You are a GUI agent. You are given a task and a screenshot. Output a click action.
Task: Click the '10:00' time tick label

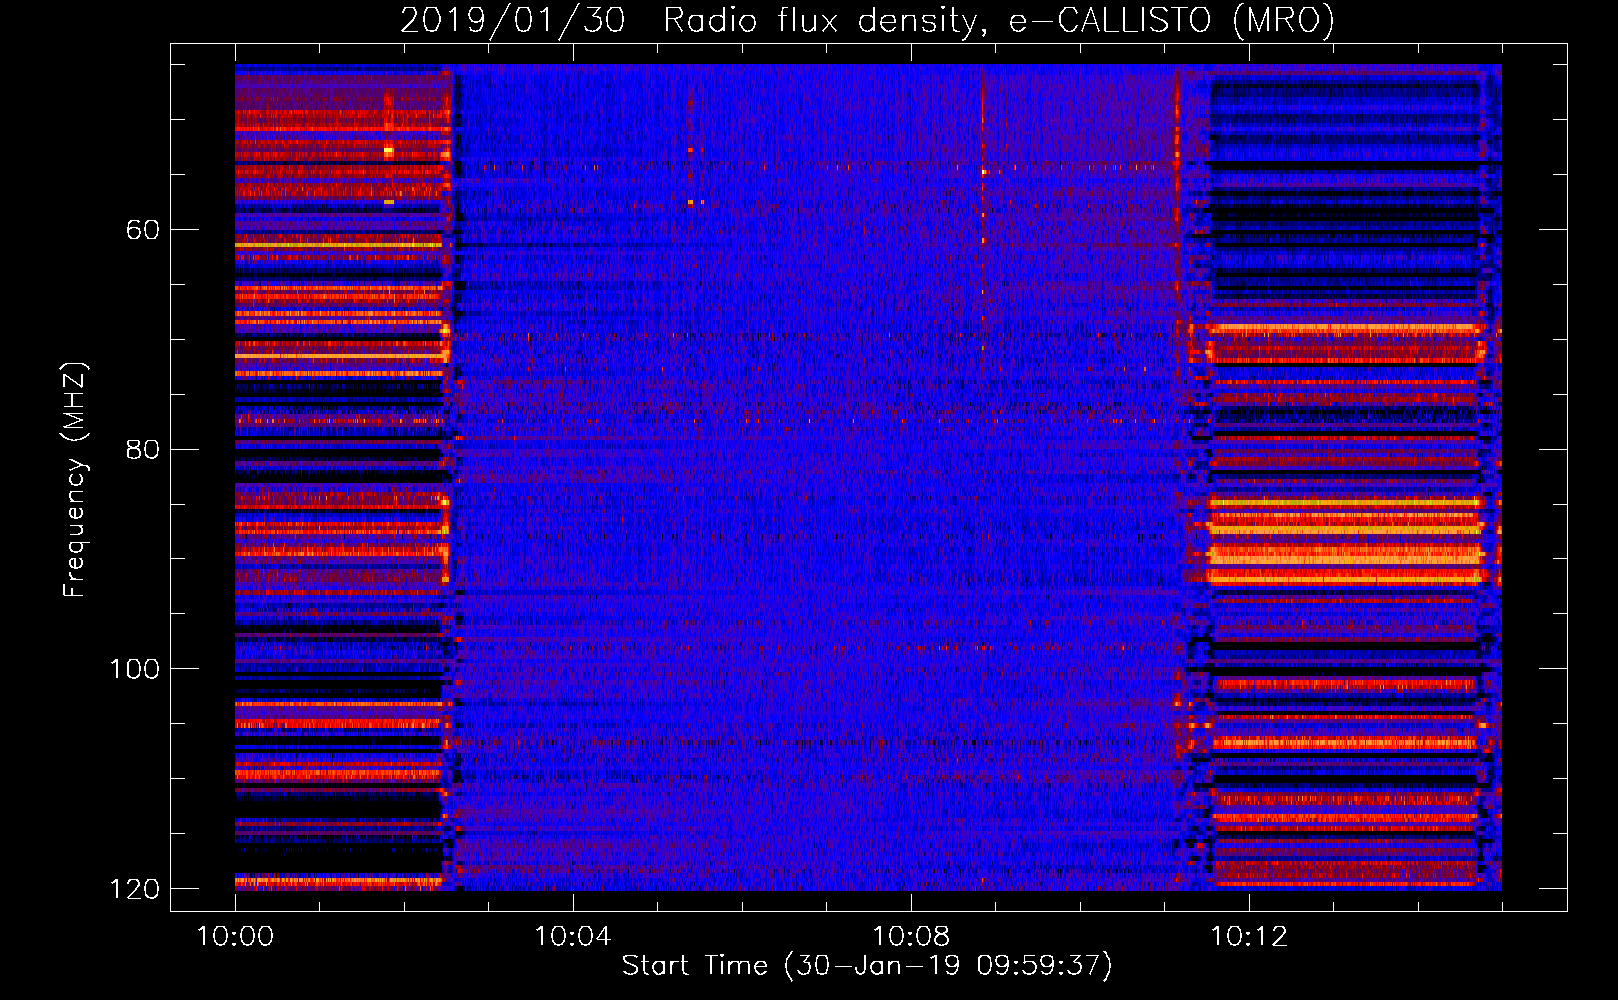(x=235, y=937)
